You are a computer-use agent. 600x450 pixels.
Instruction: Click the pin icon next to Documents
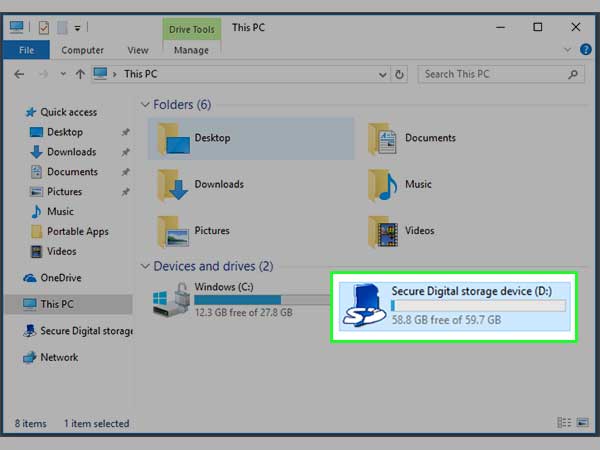point(126,172)
